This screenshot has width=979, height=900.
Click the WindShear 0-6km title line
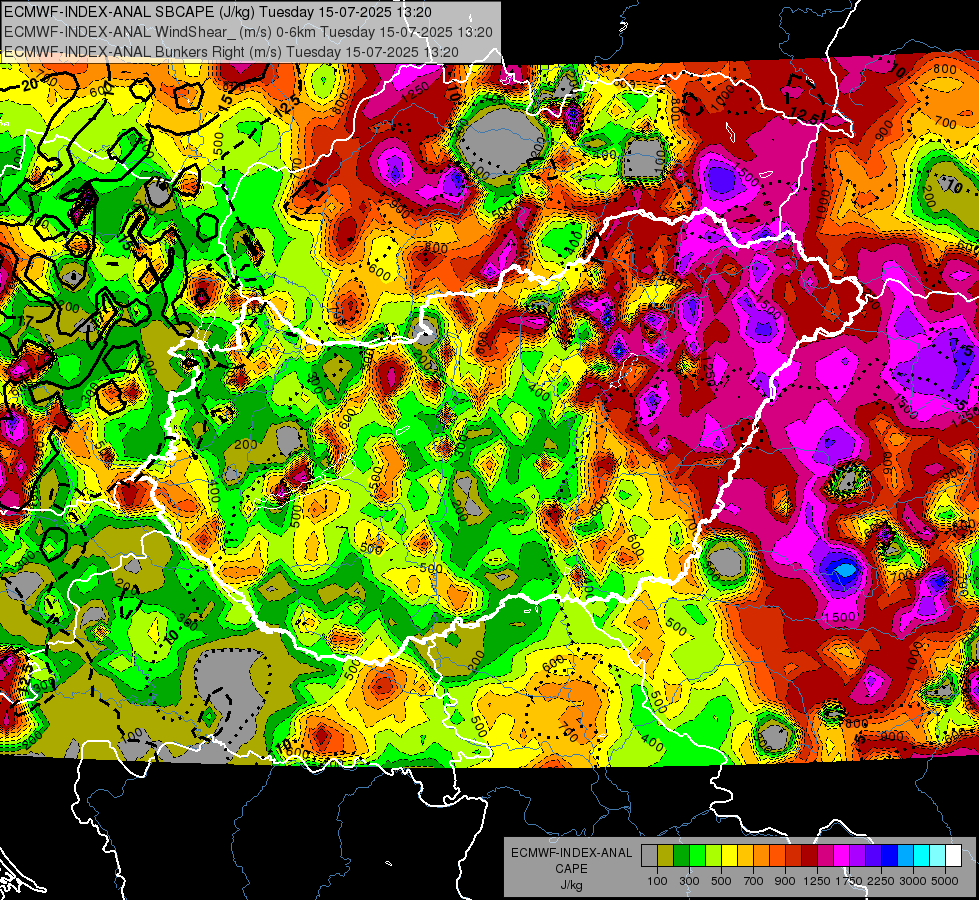(x=248, y=32)
